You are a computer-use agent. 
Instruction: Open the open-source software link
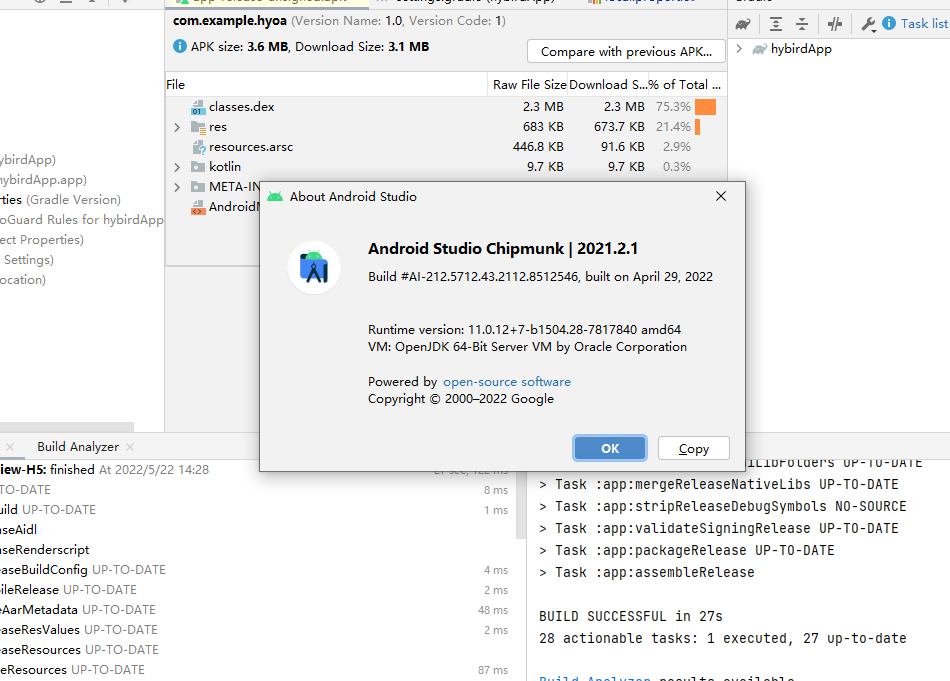pos(507,382)
